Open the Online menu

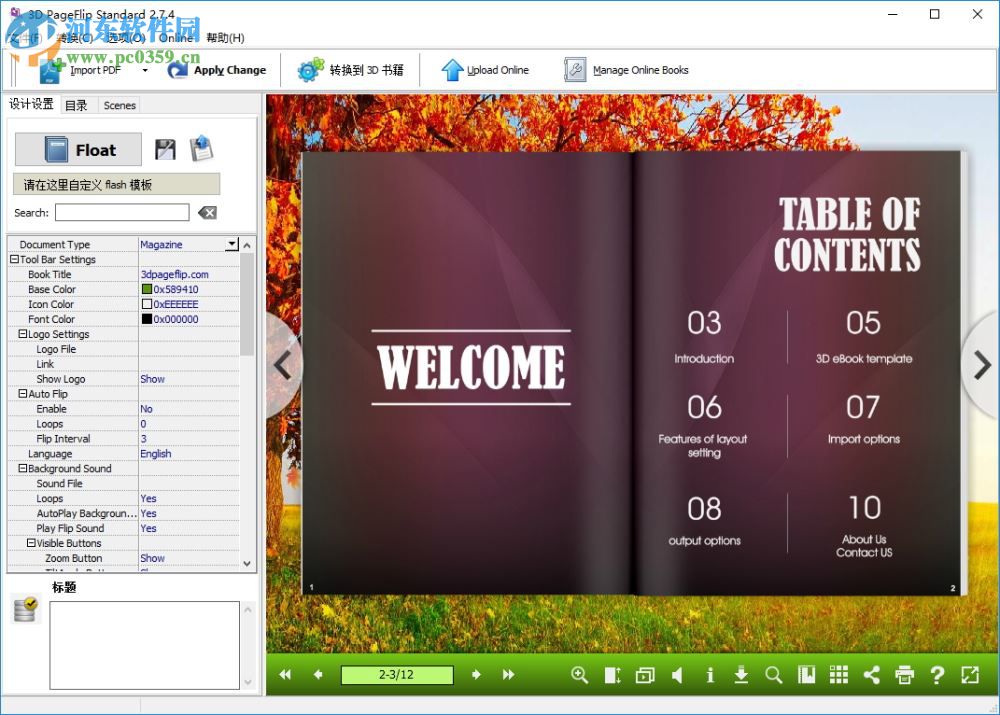pos(175,38)
